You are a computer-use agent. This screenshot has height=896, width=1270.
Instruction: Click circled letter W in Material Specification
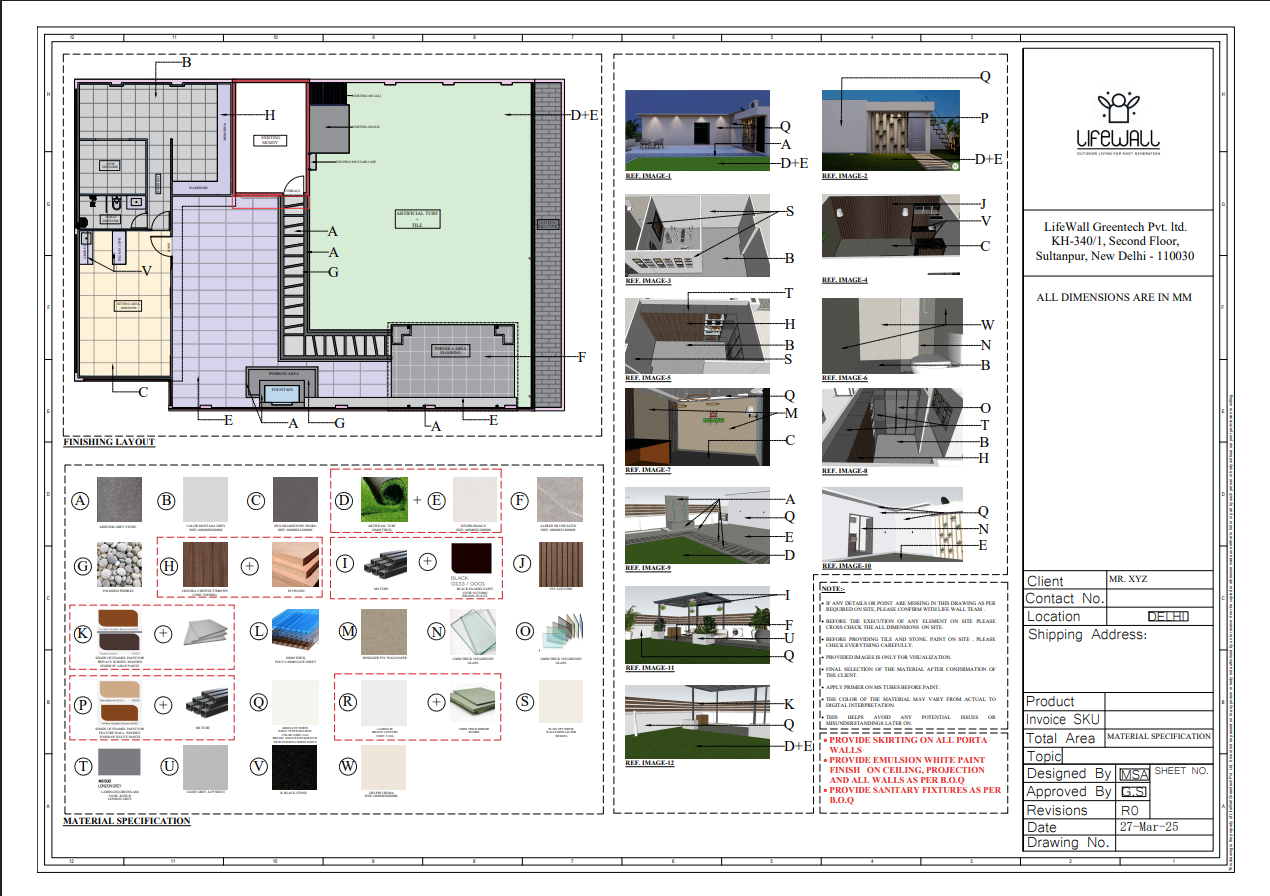point(347,766)
